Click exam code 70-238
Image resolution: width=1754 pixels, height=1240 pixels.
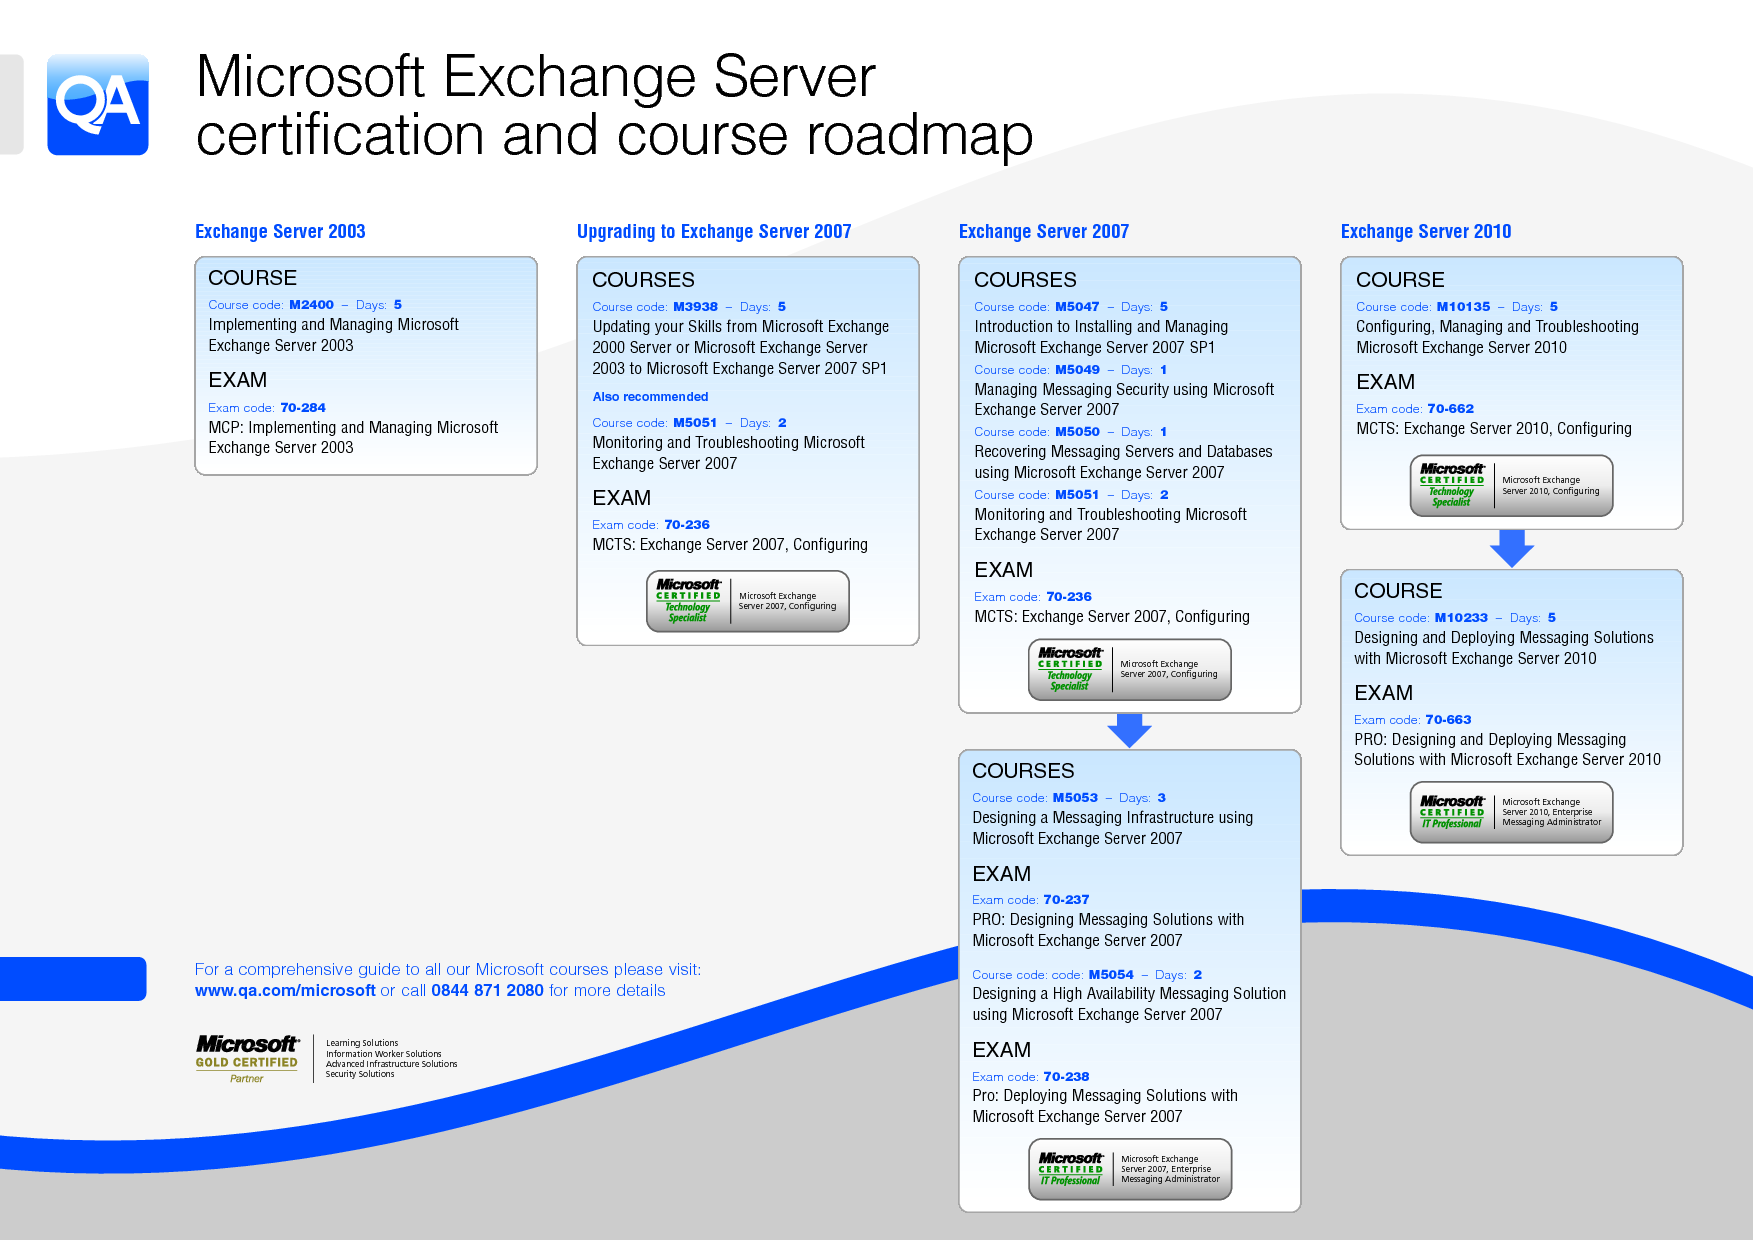coord(1066,1077)
